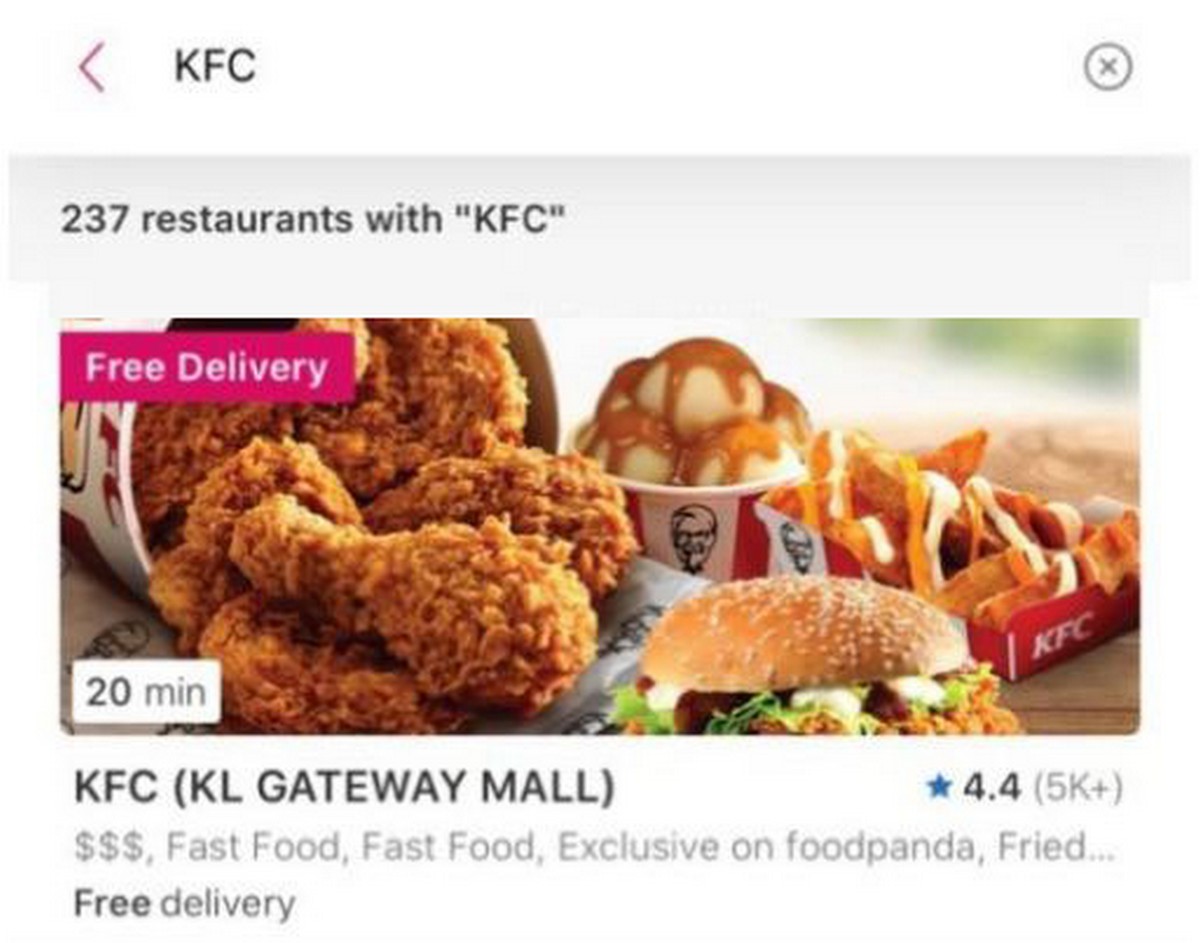Viewport: 1200px width, 943px height.
Task: Tap the blue rating star icon
Action: click(x=938, y=789)
